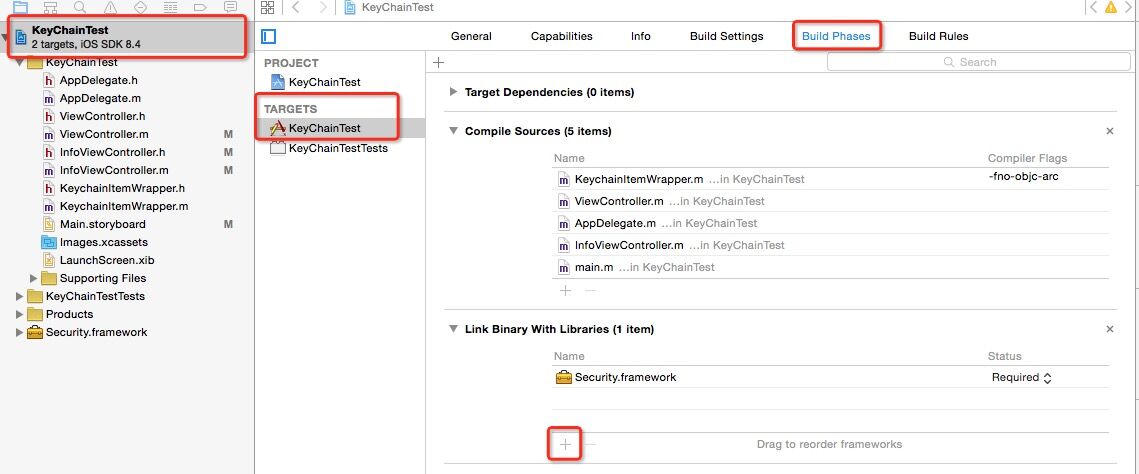Open the Test navigator diamond icon

click(141, 7)
